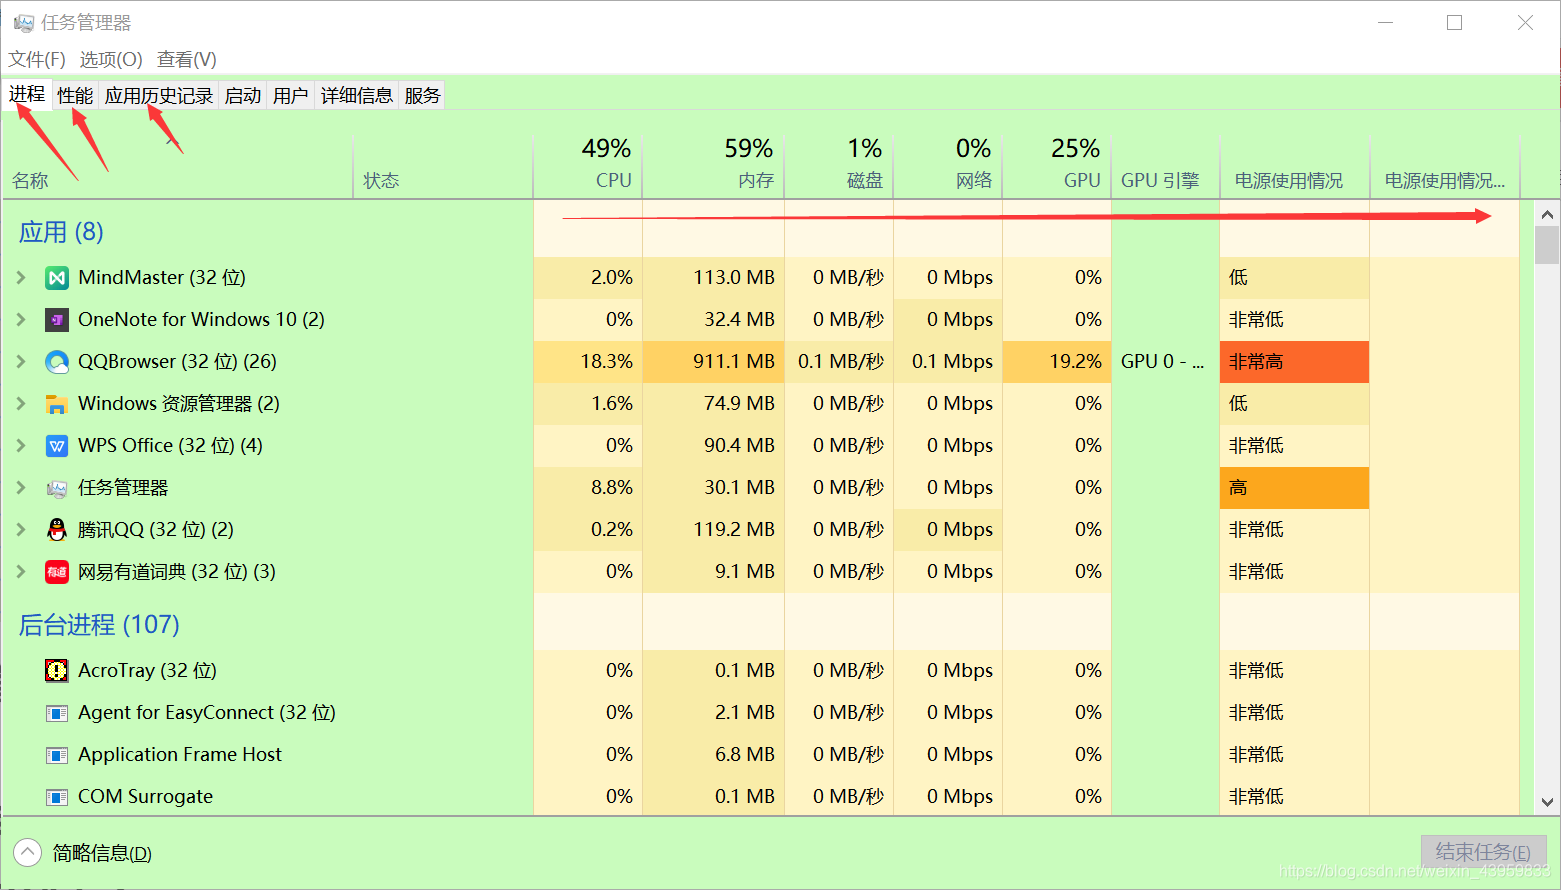Click the 网易有道词典 app icon
The width and height of the screenshot is (1561, 890).
click(x=57, y=572)
